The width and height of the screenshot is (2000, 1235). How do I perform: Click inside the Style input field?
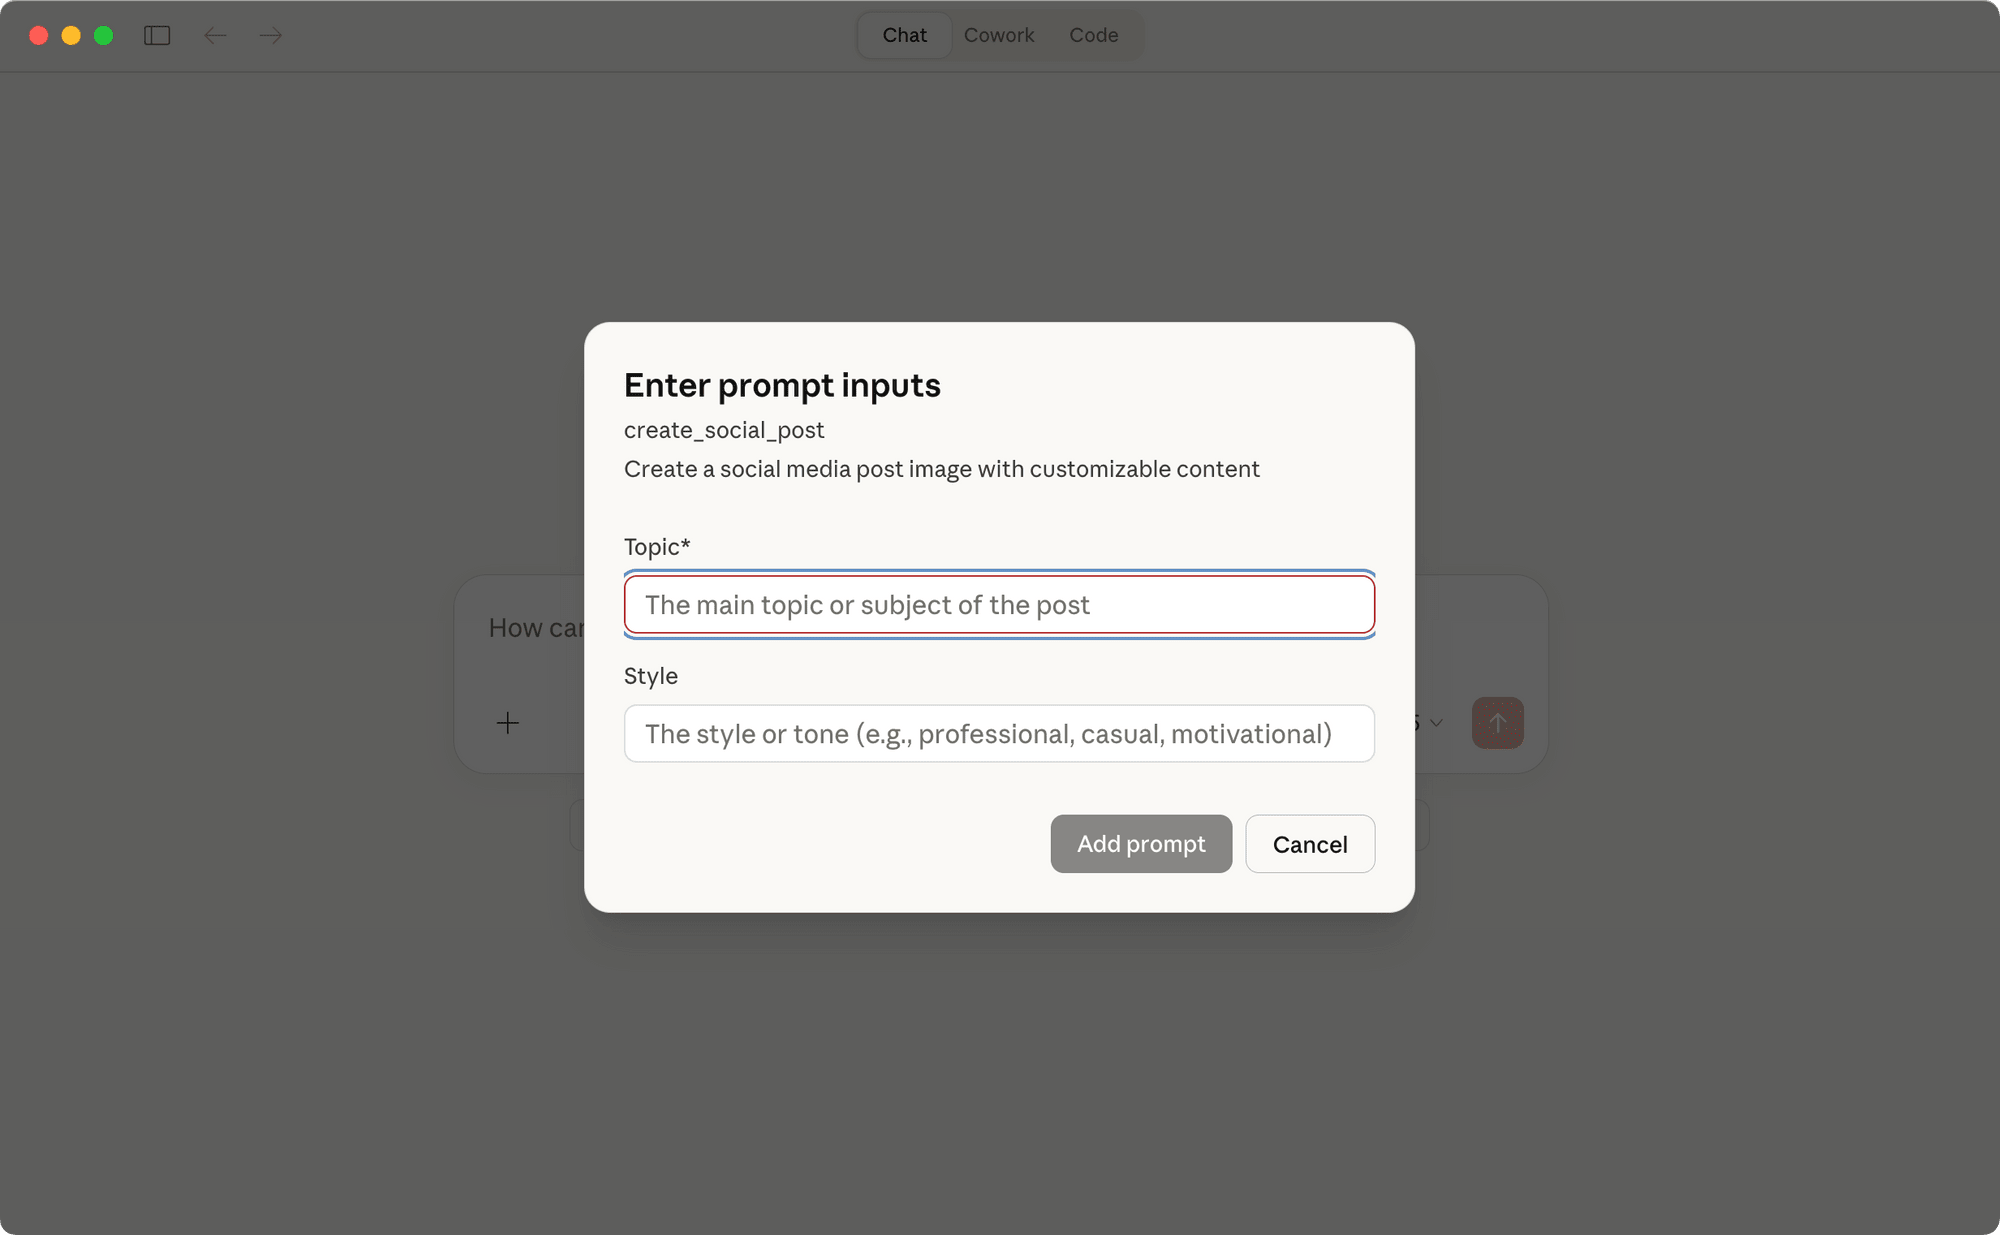[998, 733]
